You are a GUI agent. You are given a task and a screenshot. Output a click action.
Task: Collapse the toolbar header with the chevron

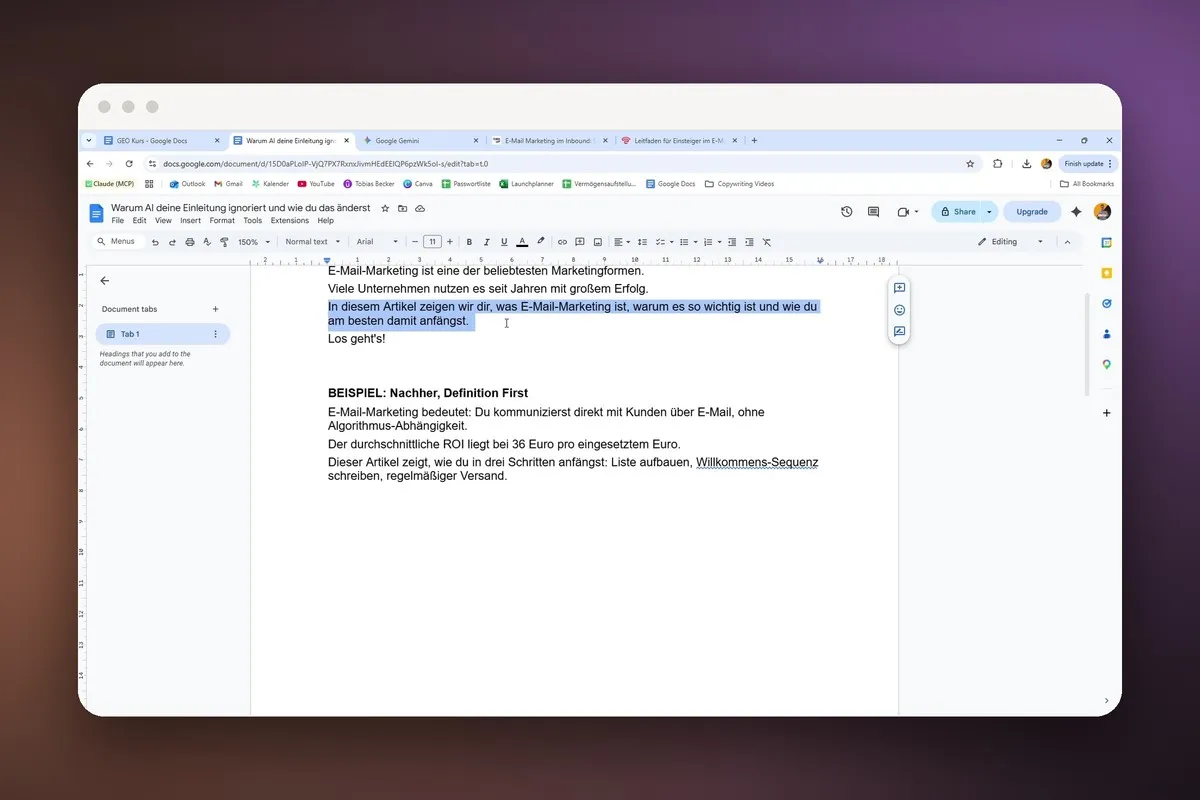pyautogui.click(x=1067, y=242)
